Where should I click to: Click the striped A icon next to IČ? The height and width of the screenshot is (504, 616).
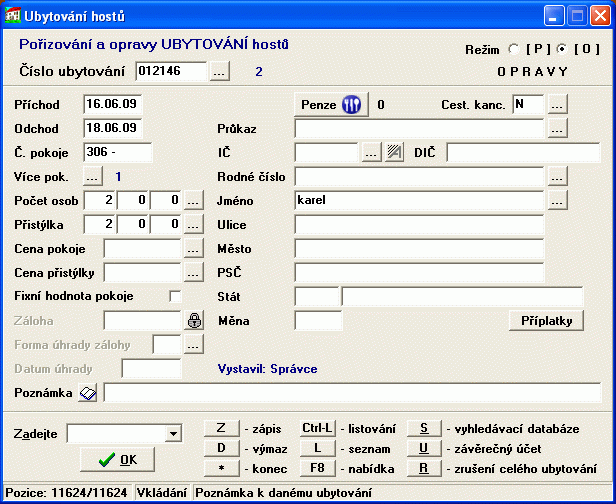(x=394, y=152)
